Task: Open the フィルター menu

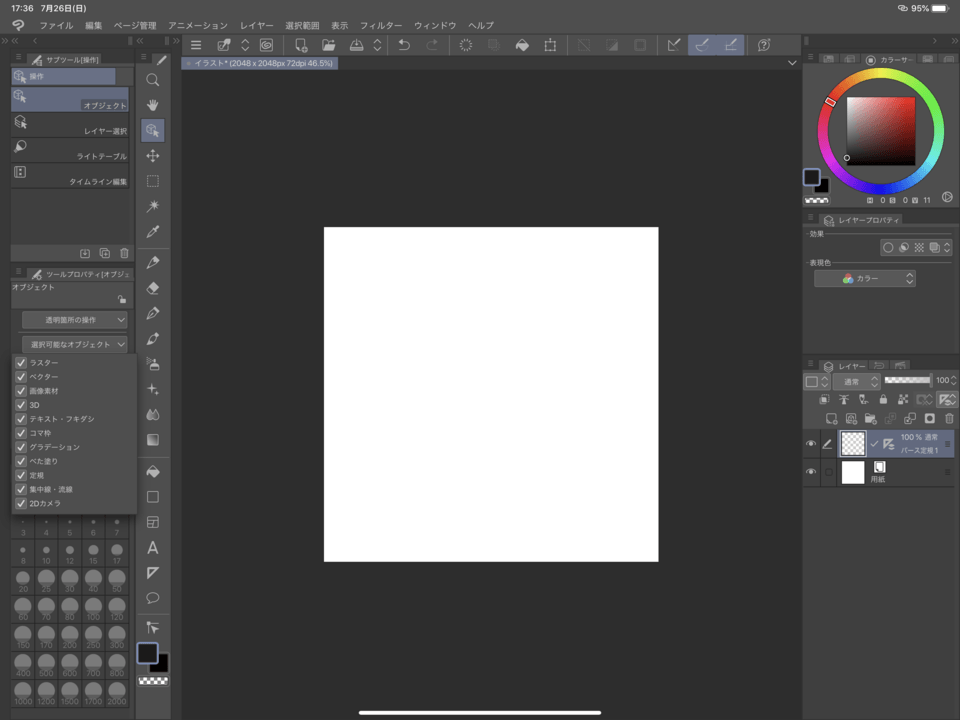Action: point(380,25)
